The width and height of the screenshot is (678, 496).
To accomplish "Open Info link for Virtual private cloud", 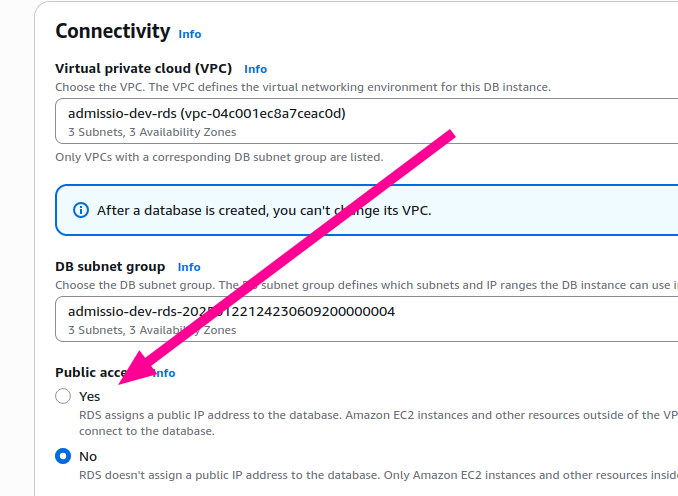I will [255, 69].
